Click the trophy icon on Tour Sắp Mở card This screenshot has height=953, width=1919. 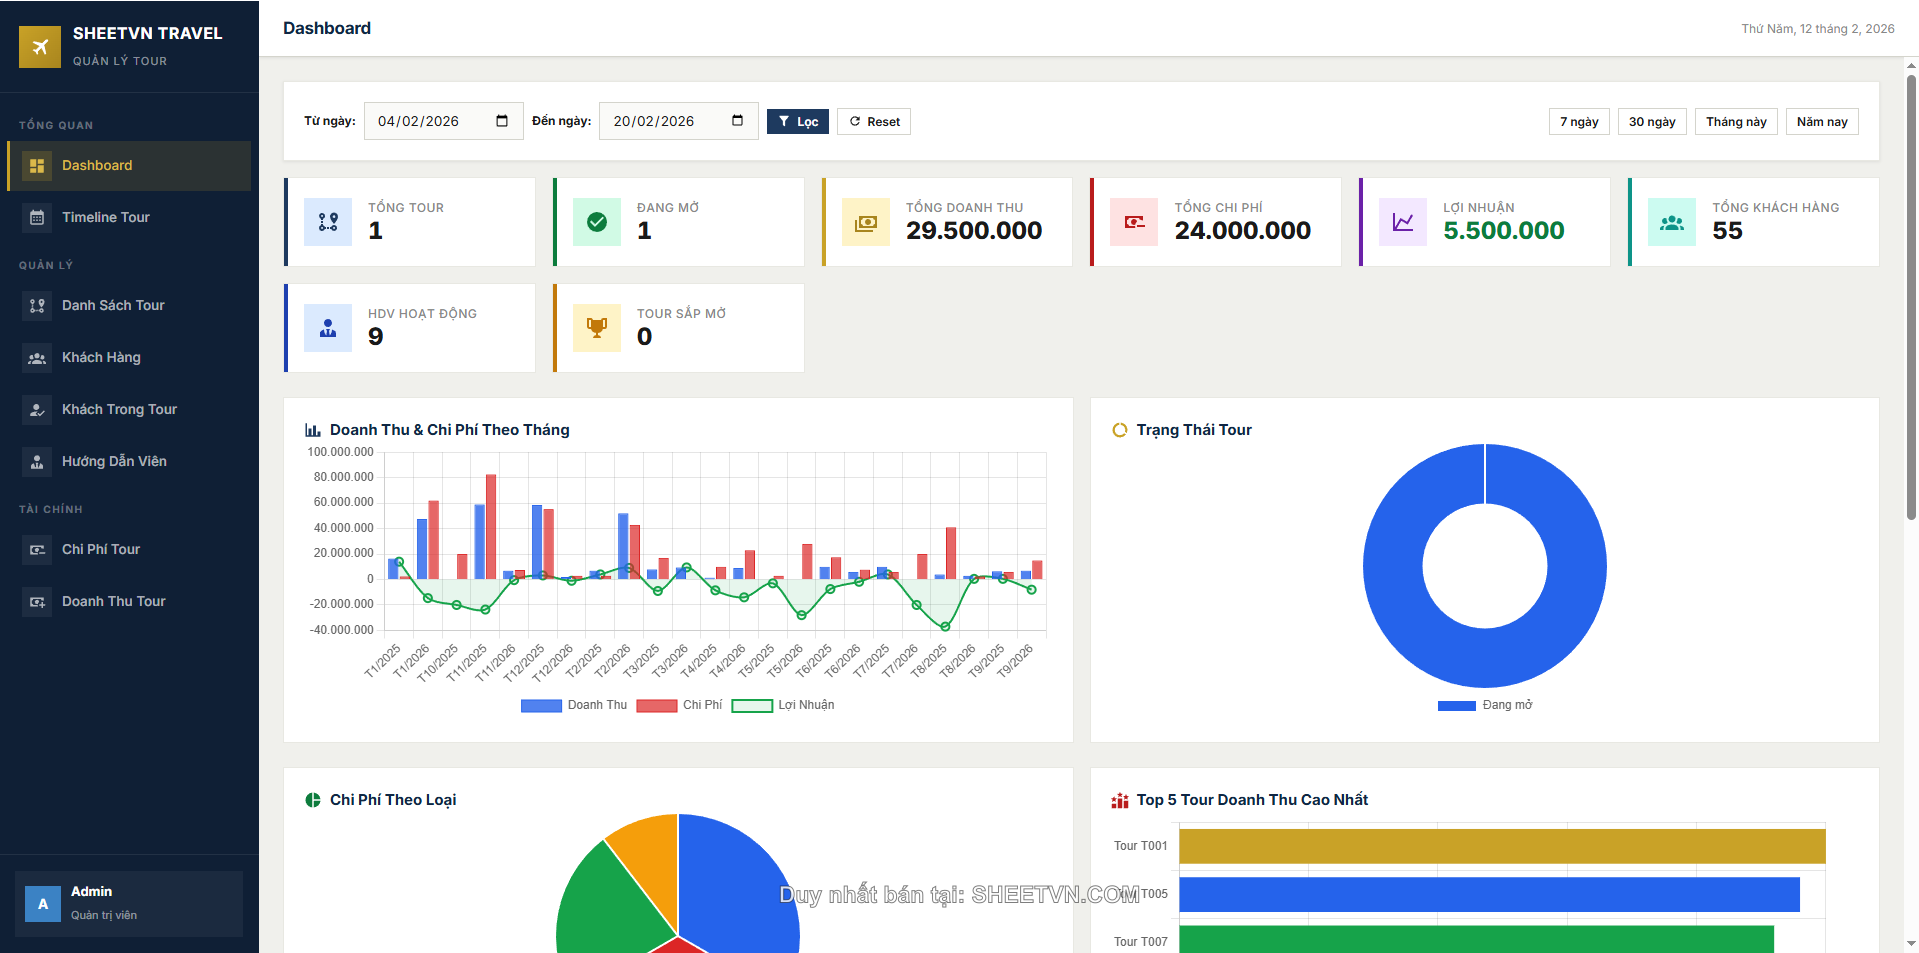[x=597, y=328]
